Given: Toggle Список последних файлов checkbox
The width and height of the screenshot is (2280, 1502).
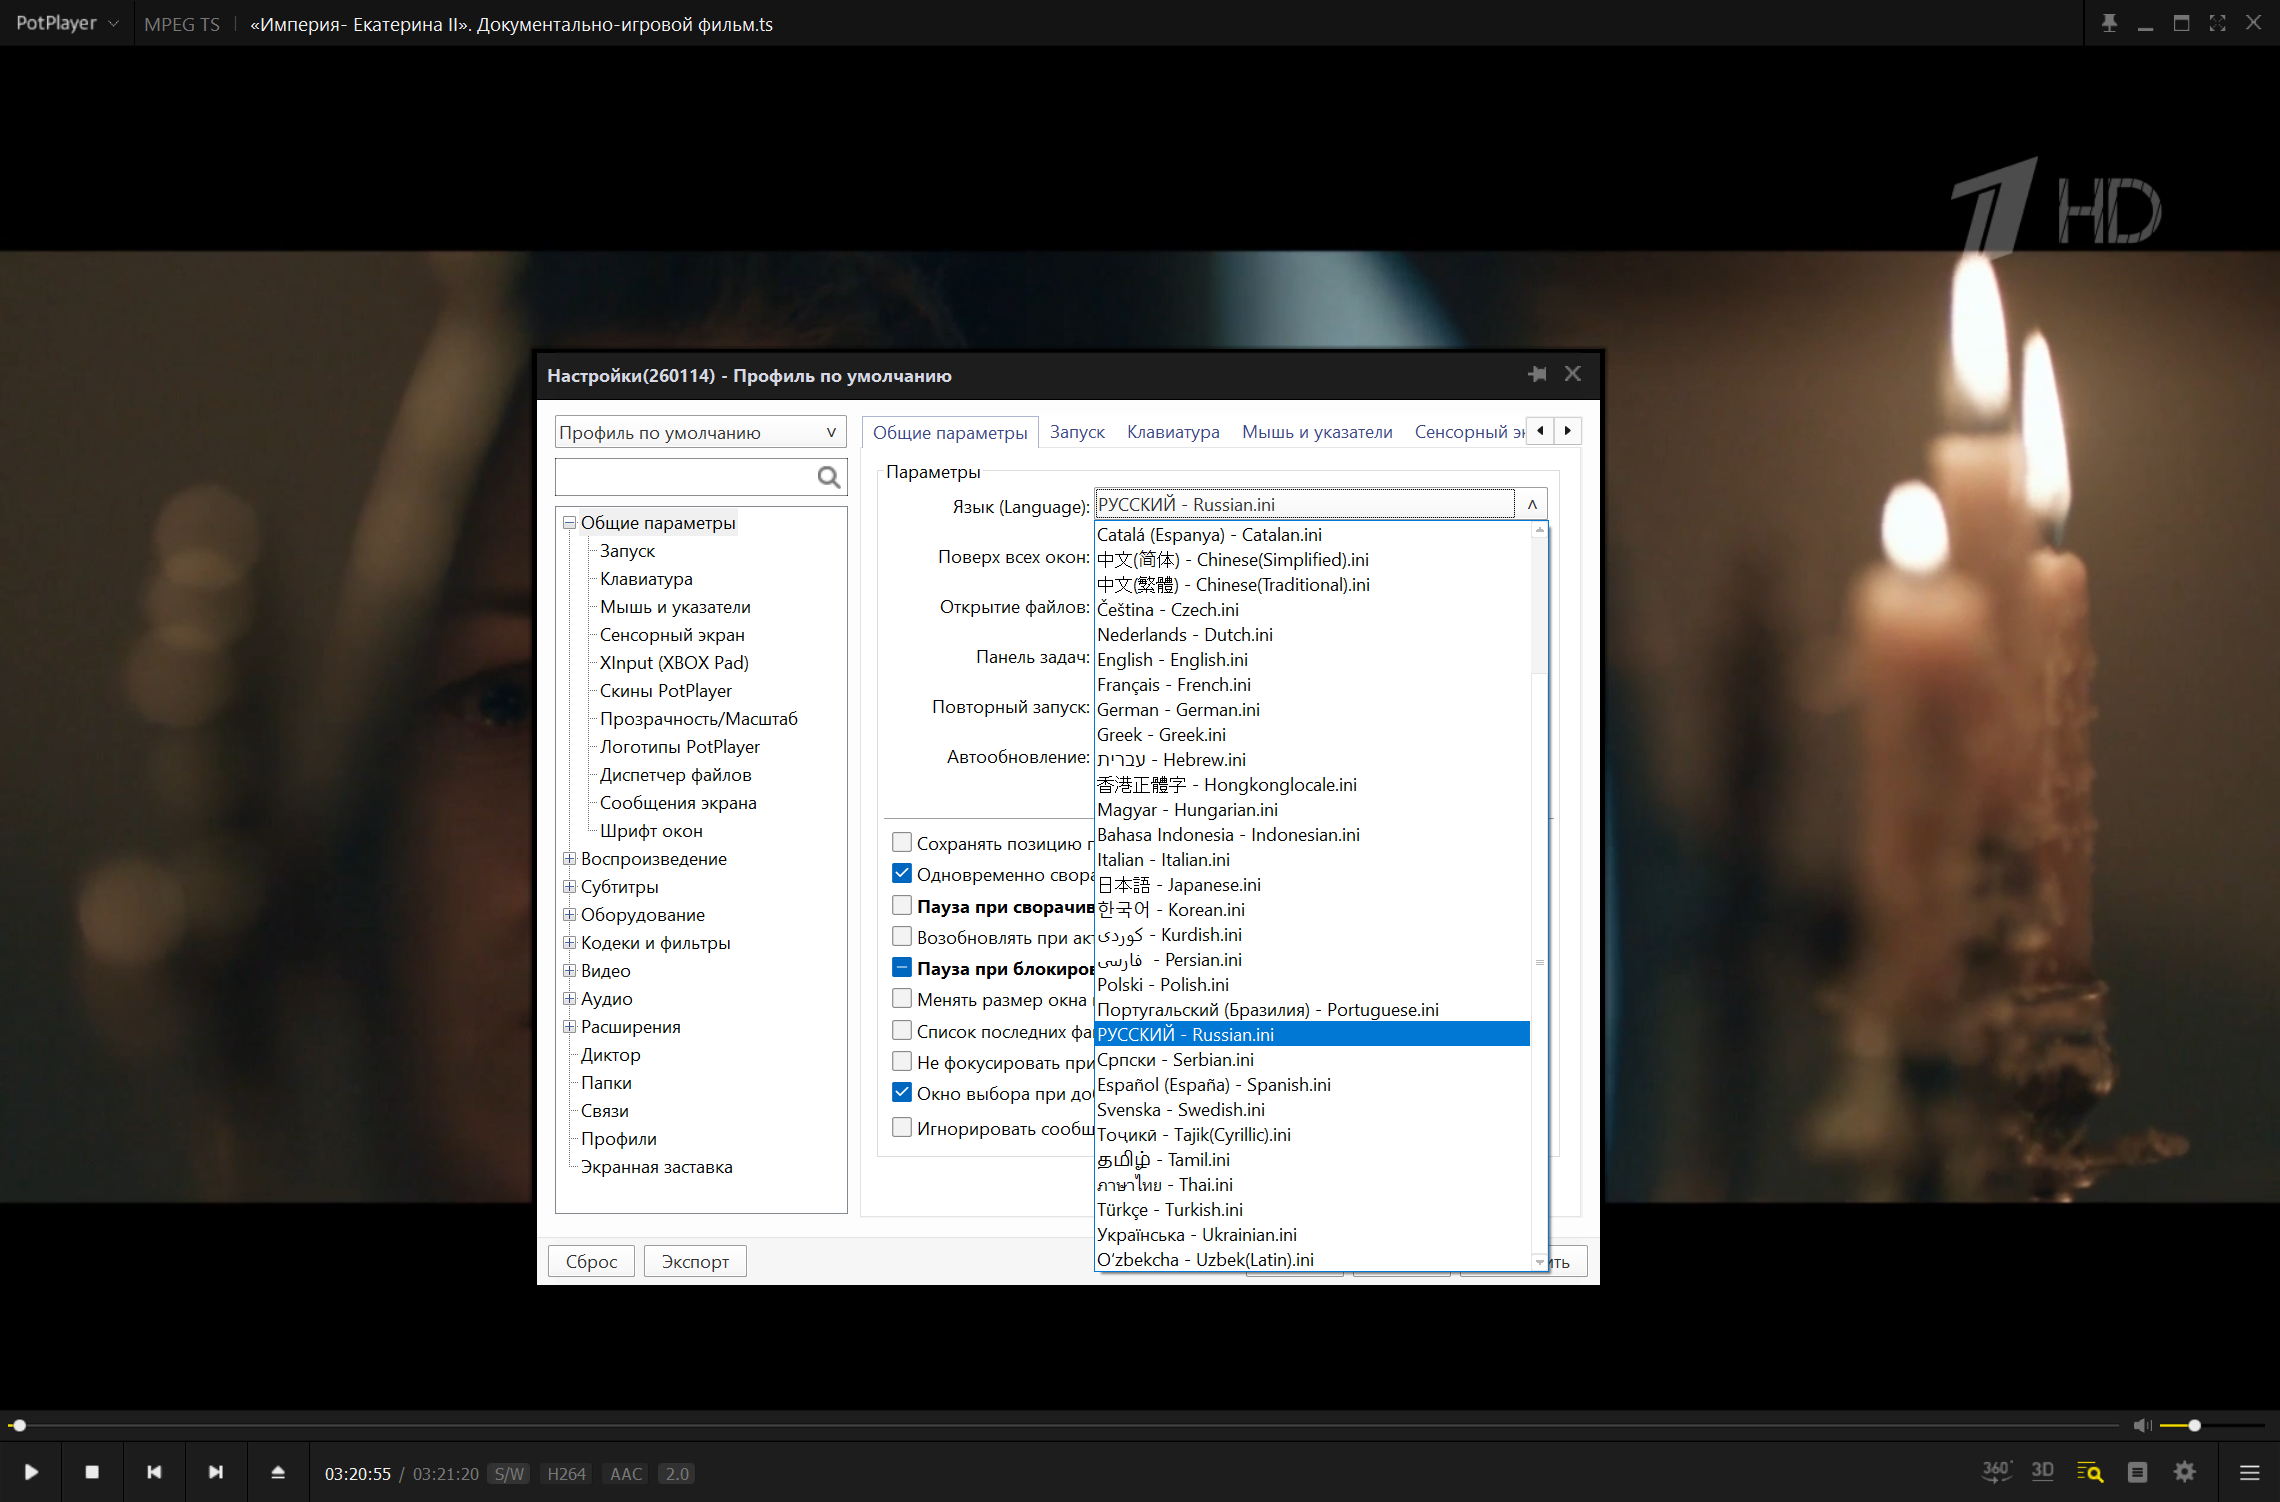Looking at the screenshot, I should point(901,1030).
